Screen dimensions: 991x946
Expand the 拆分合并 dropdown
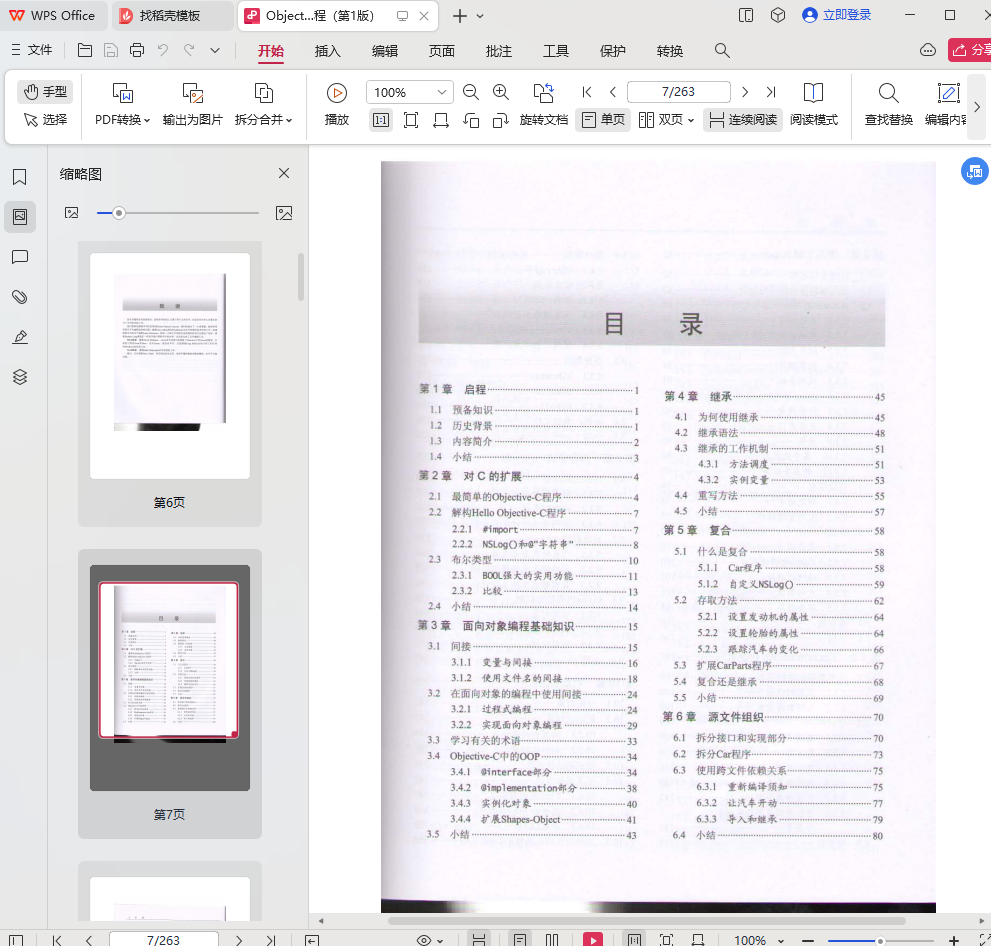click(x=263, y=120)
